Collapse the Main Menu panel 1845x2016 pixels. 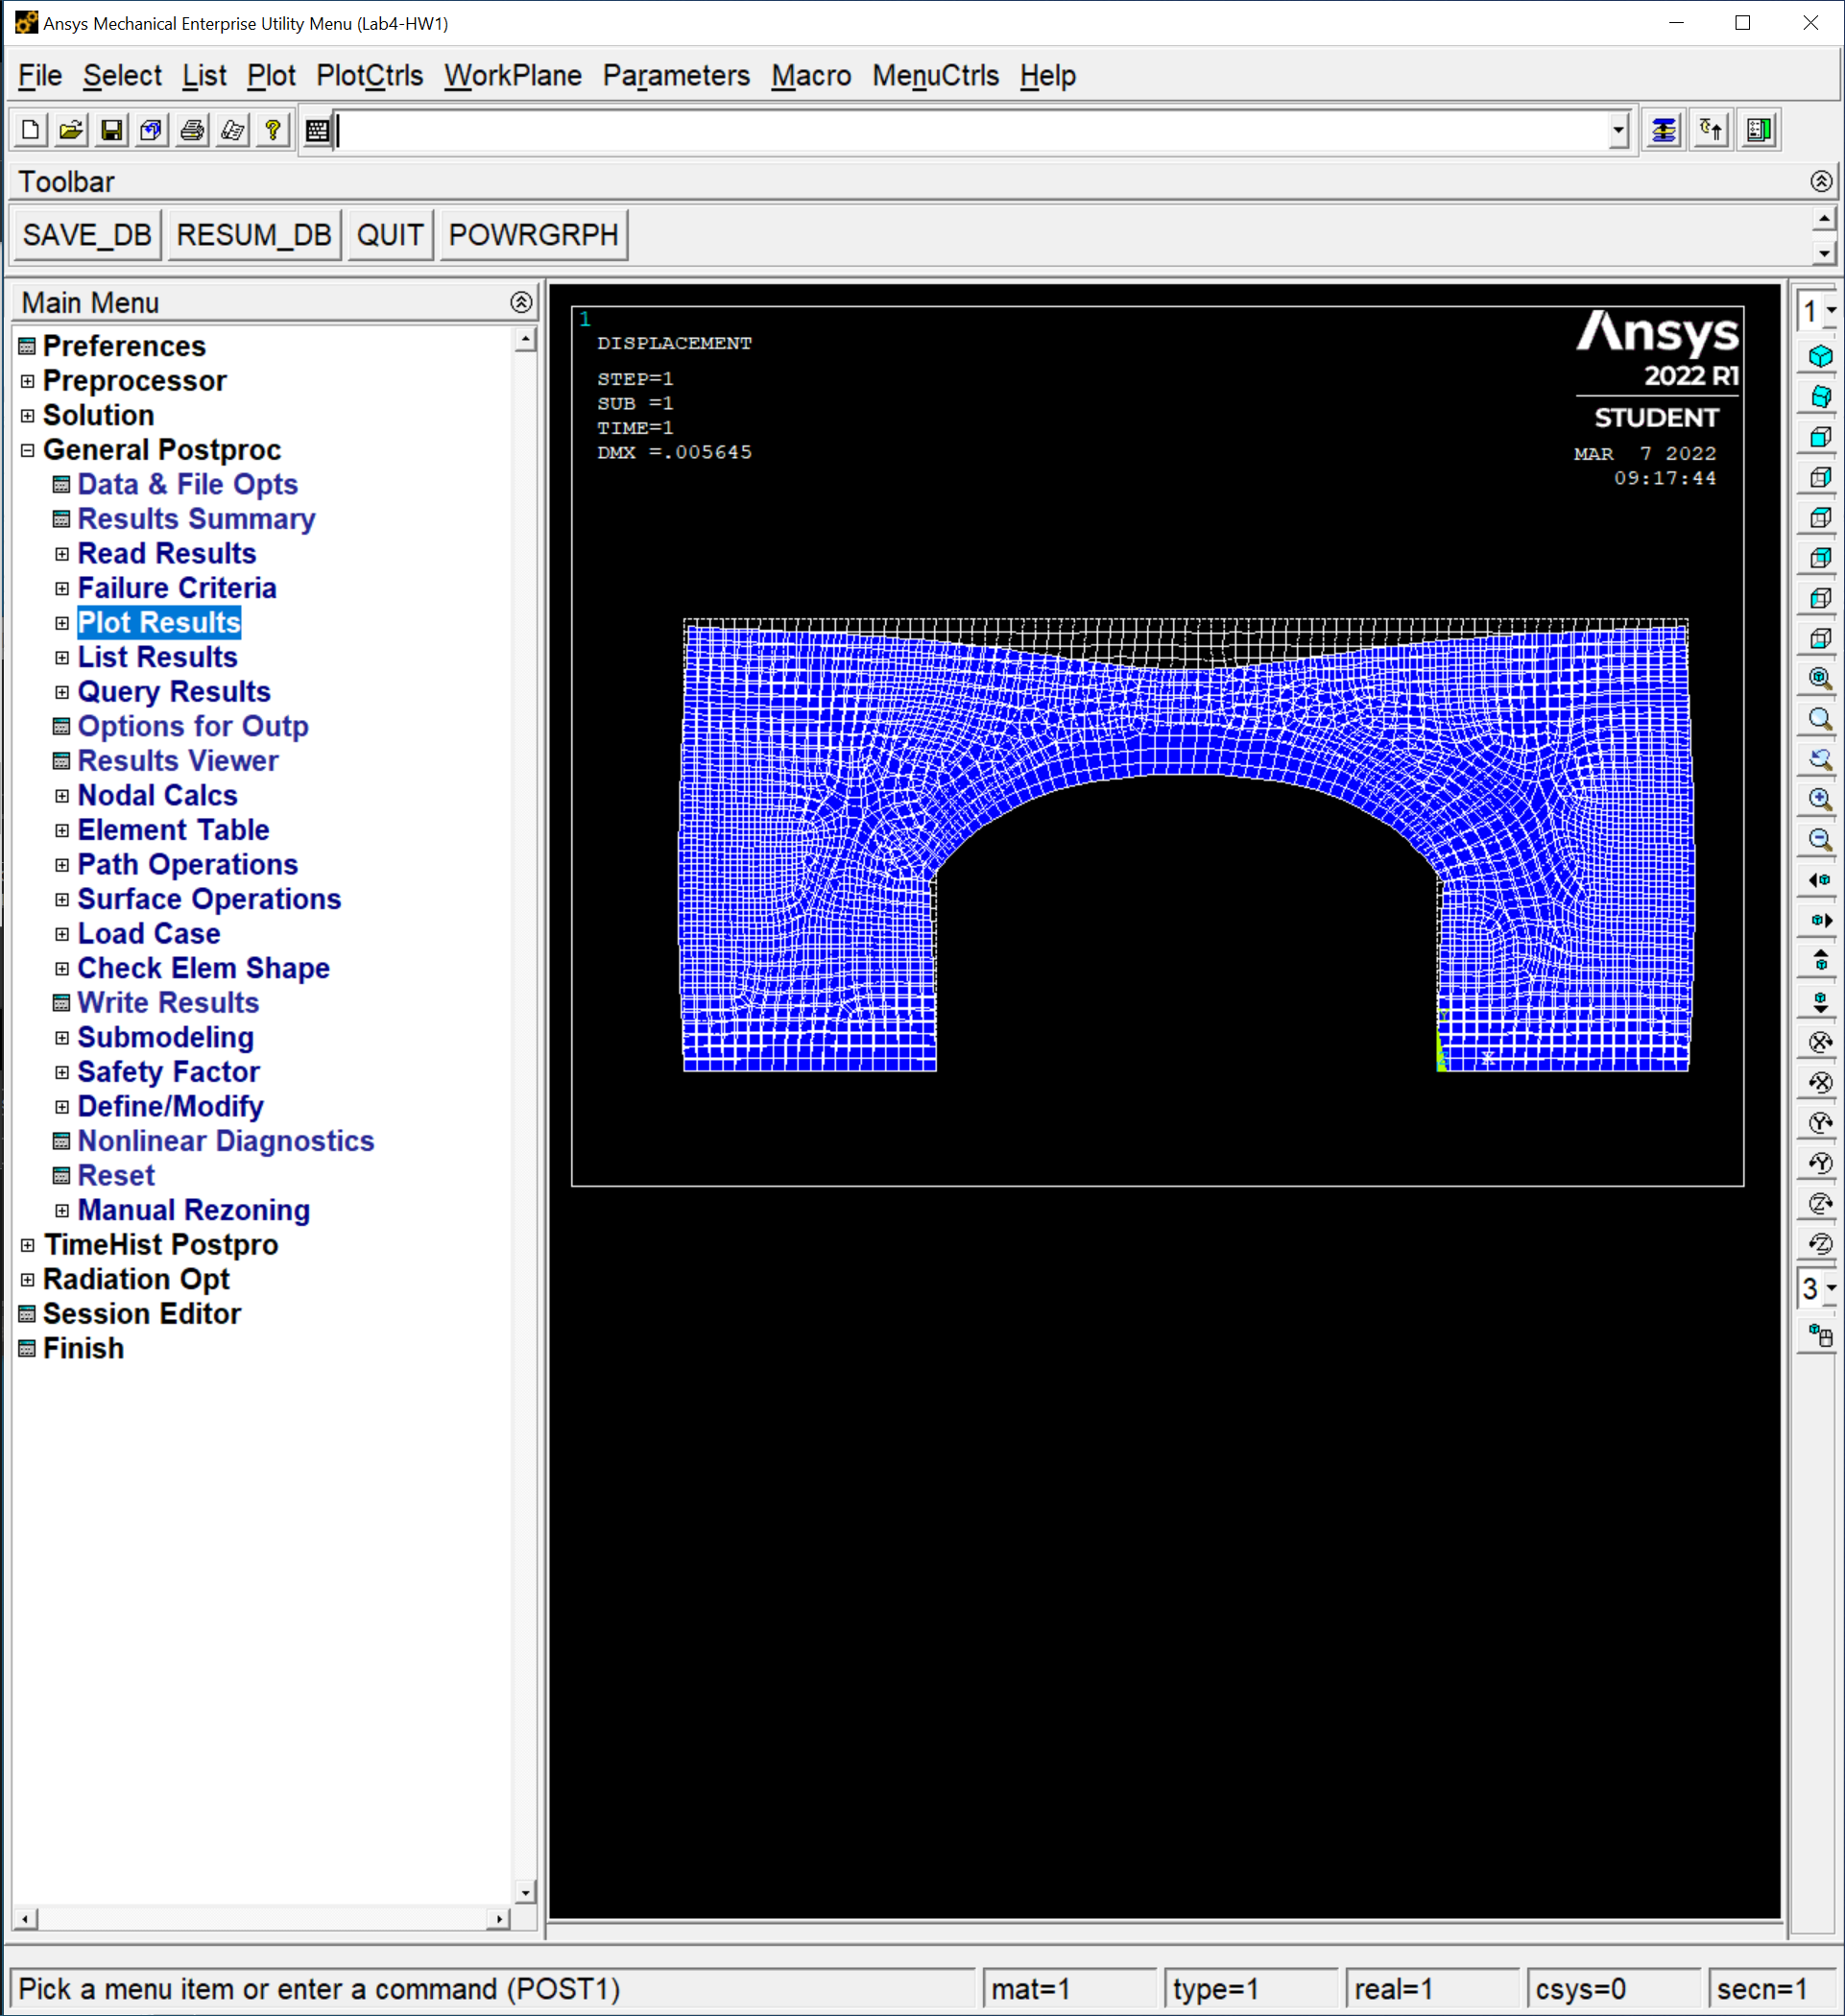pos(521,302)
